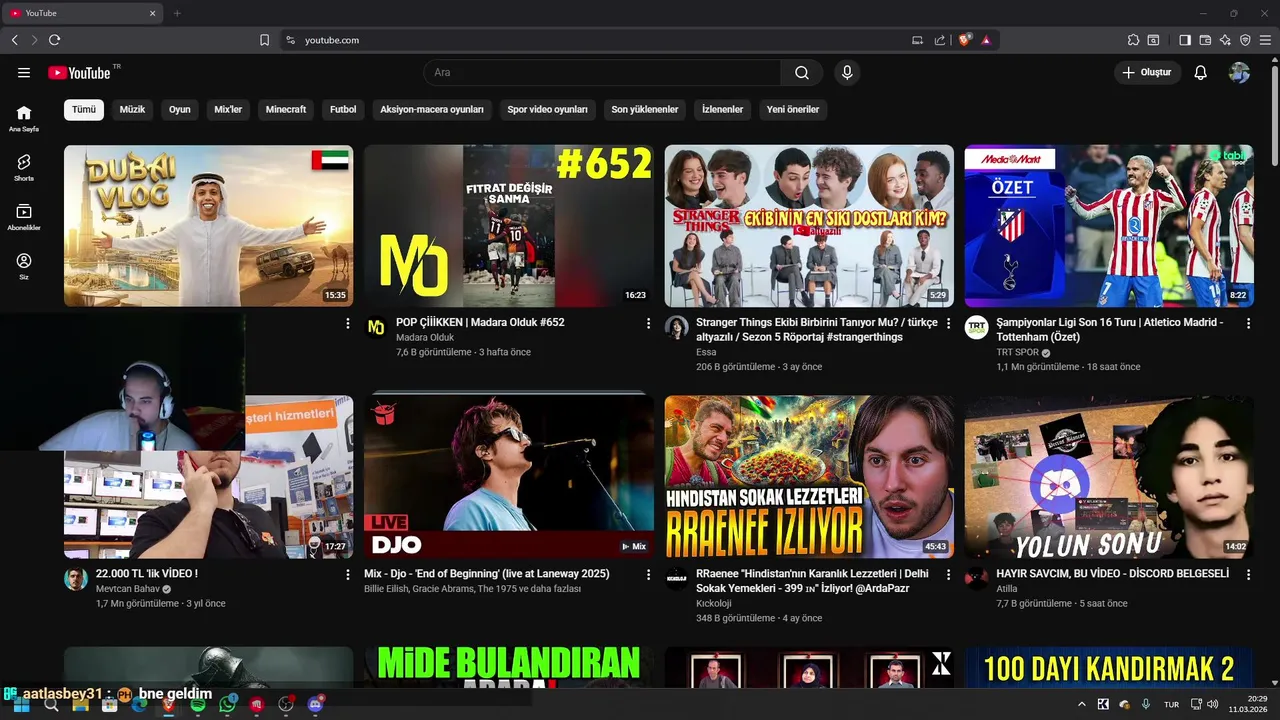The height and width of the screenshot is (720, 1280).
Task: Open options for RRaenee Hindistan video
Action: pyautogui.click(x=948, y=575)
